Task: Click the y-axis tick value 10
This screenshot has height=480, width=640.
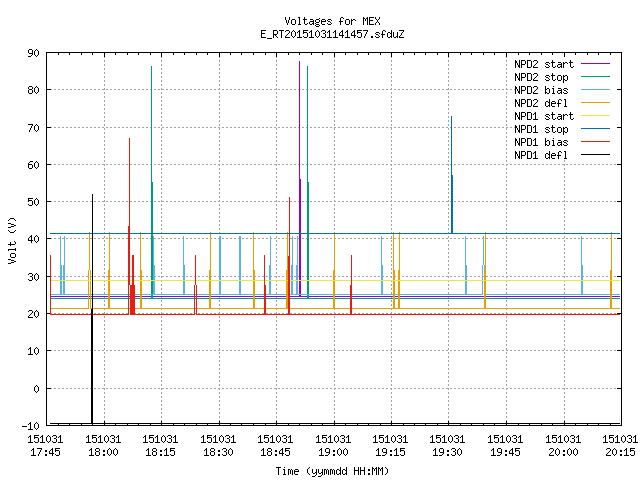Action: tap(33, 351)
